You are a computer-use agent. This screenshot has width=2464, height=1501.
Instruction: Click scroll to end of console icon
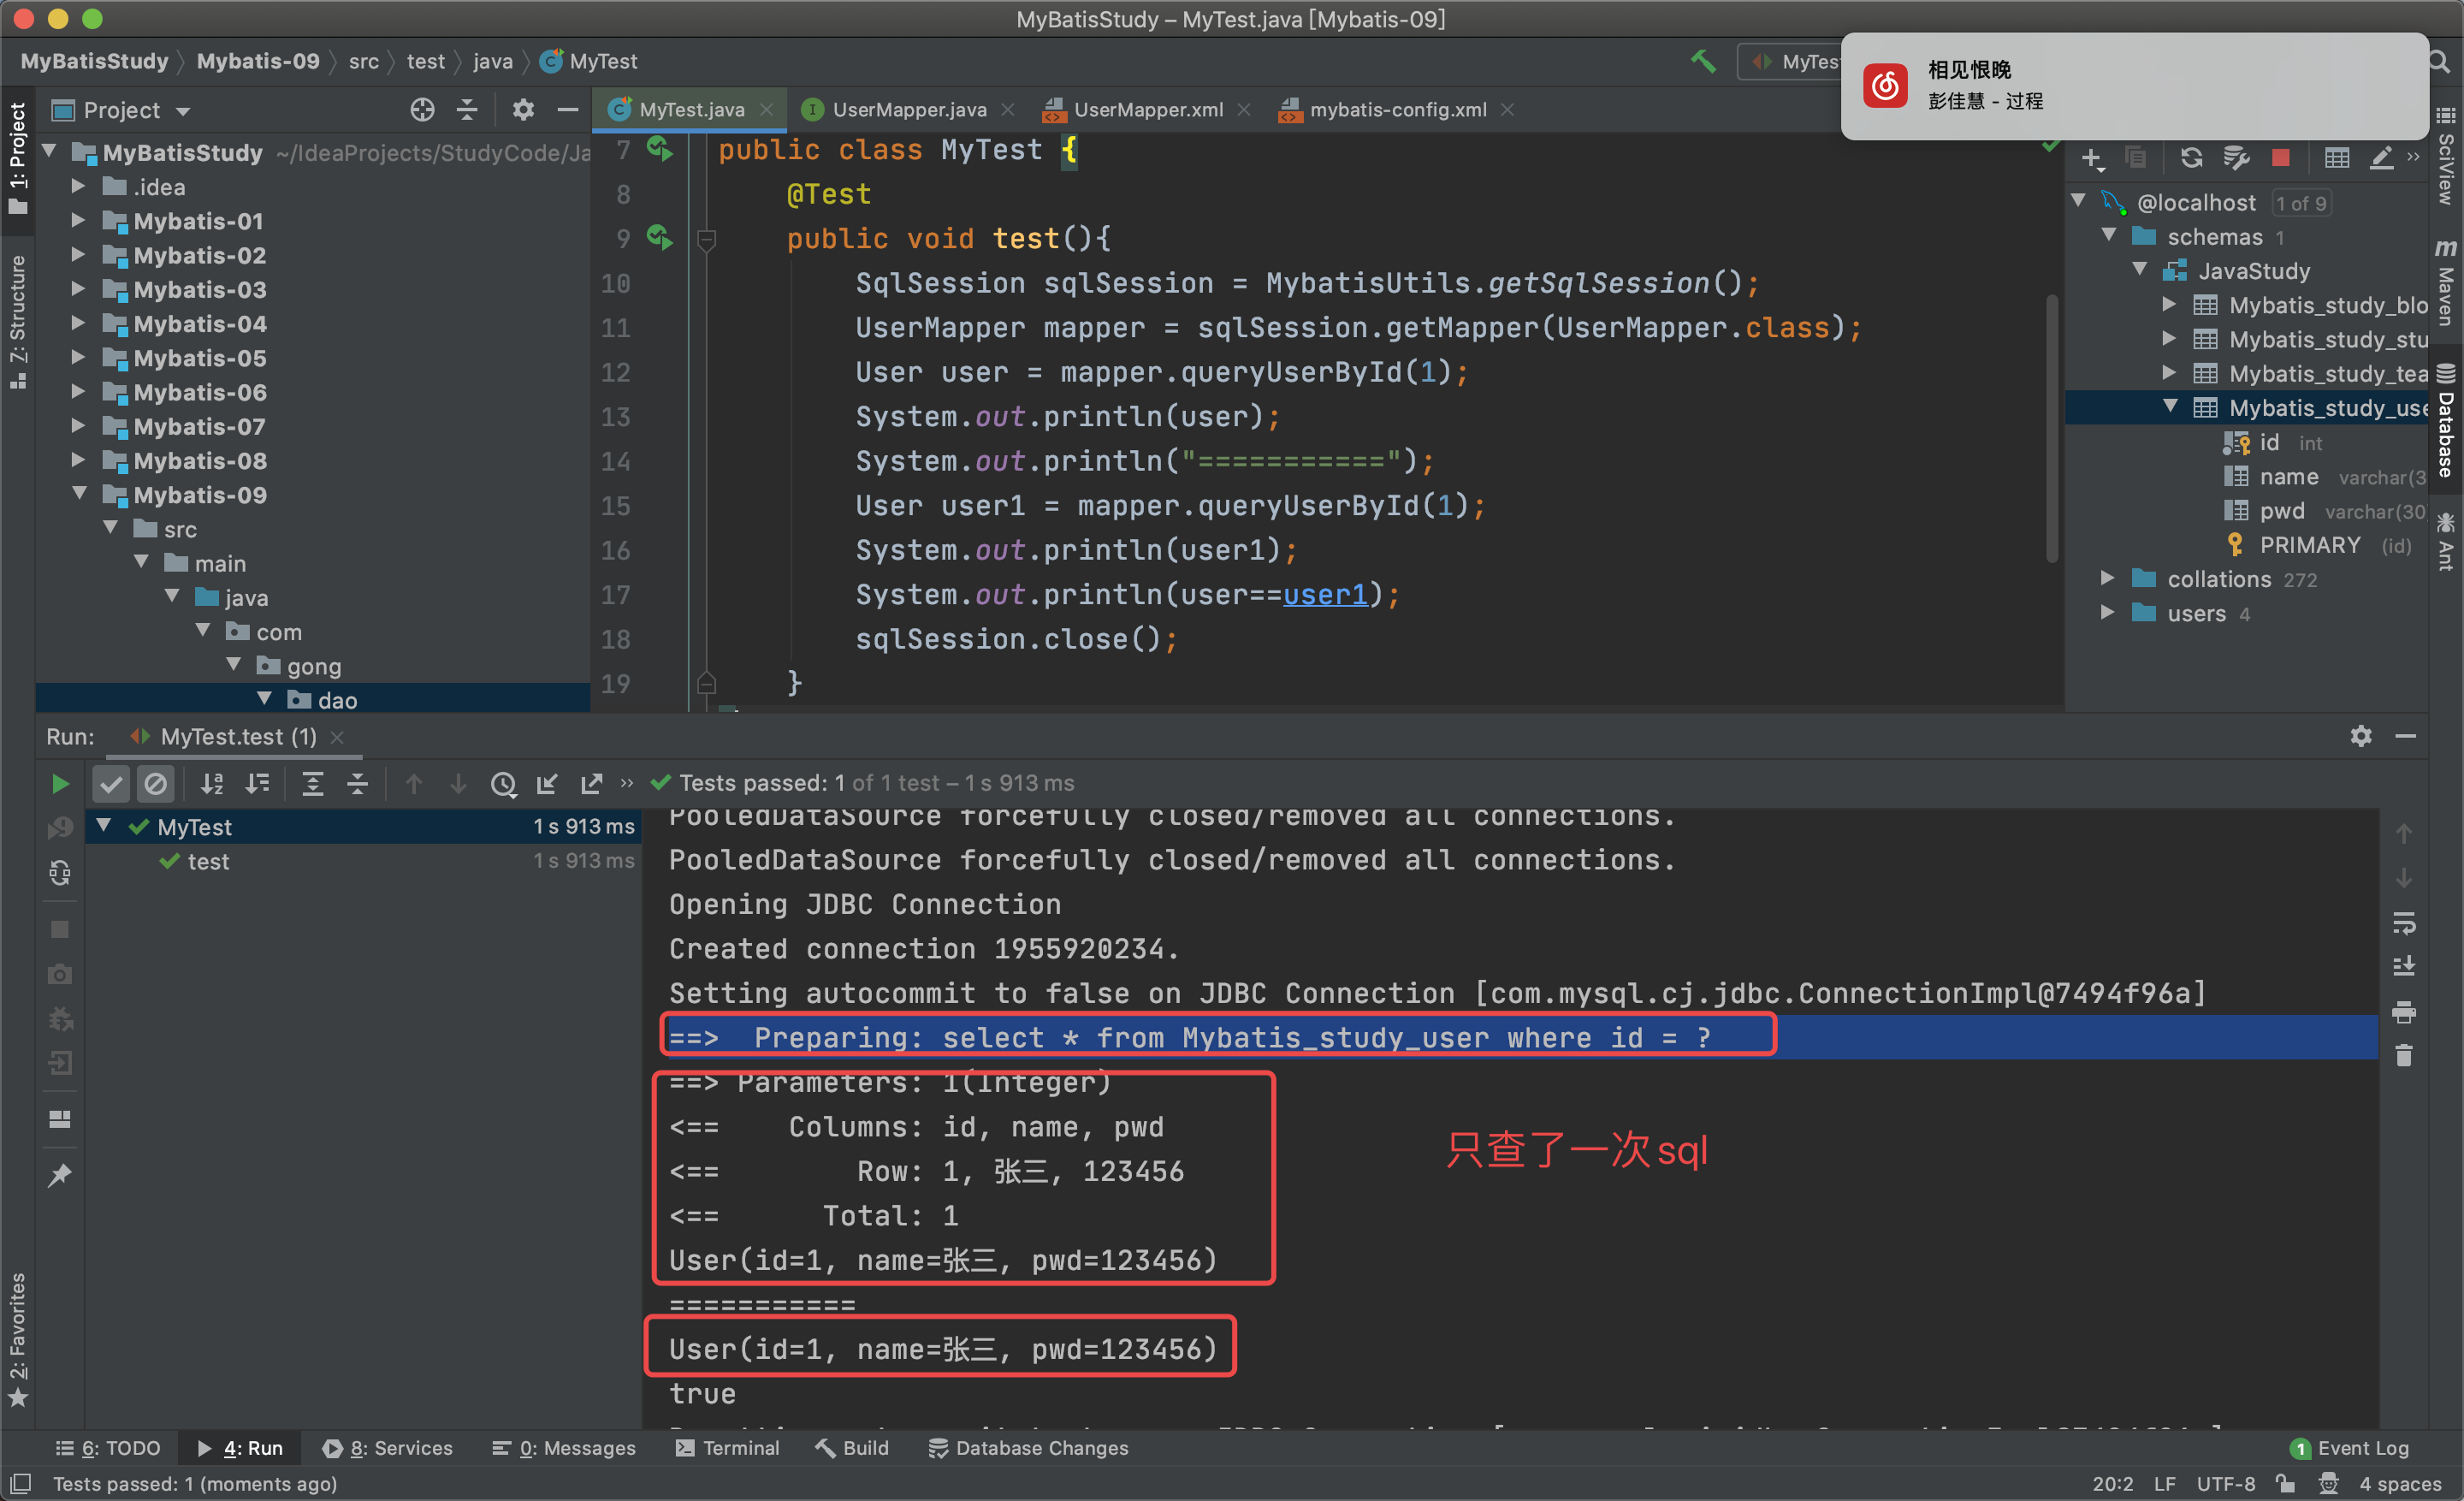point(2404,966)
